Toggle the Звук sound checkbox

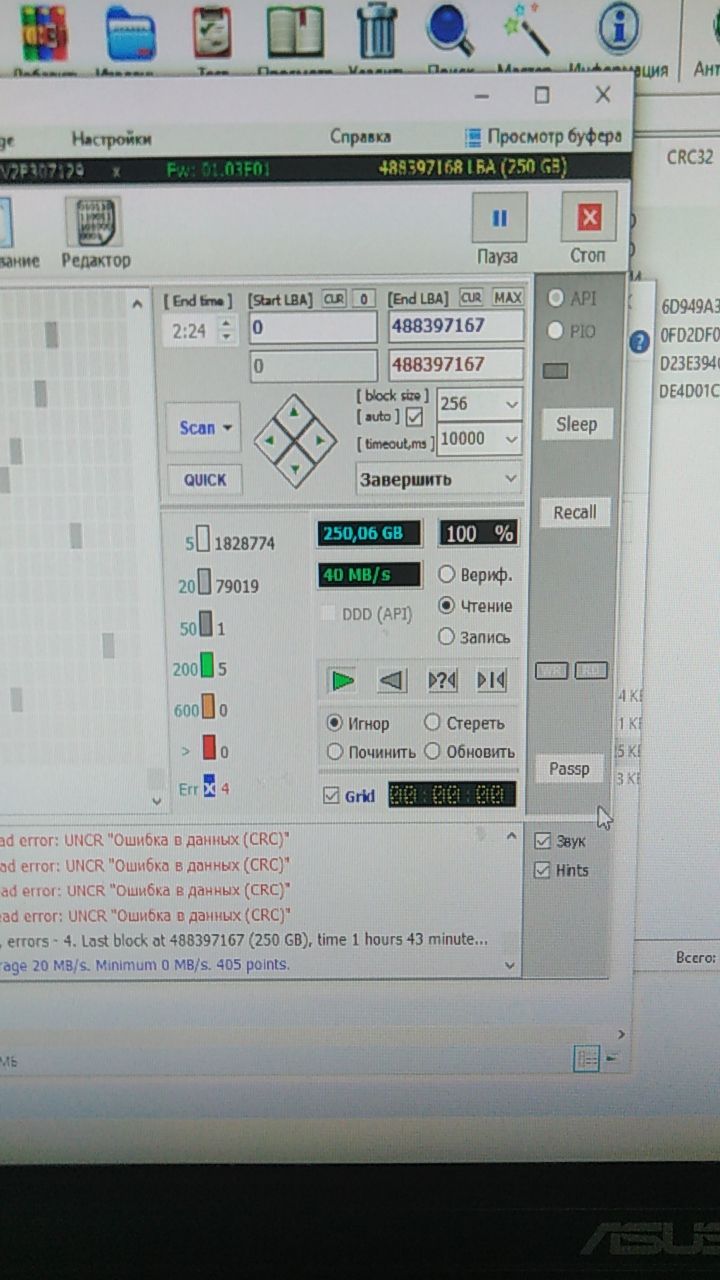point(543,841)
